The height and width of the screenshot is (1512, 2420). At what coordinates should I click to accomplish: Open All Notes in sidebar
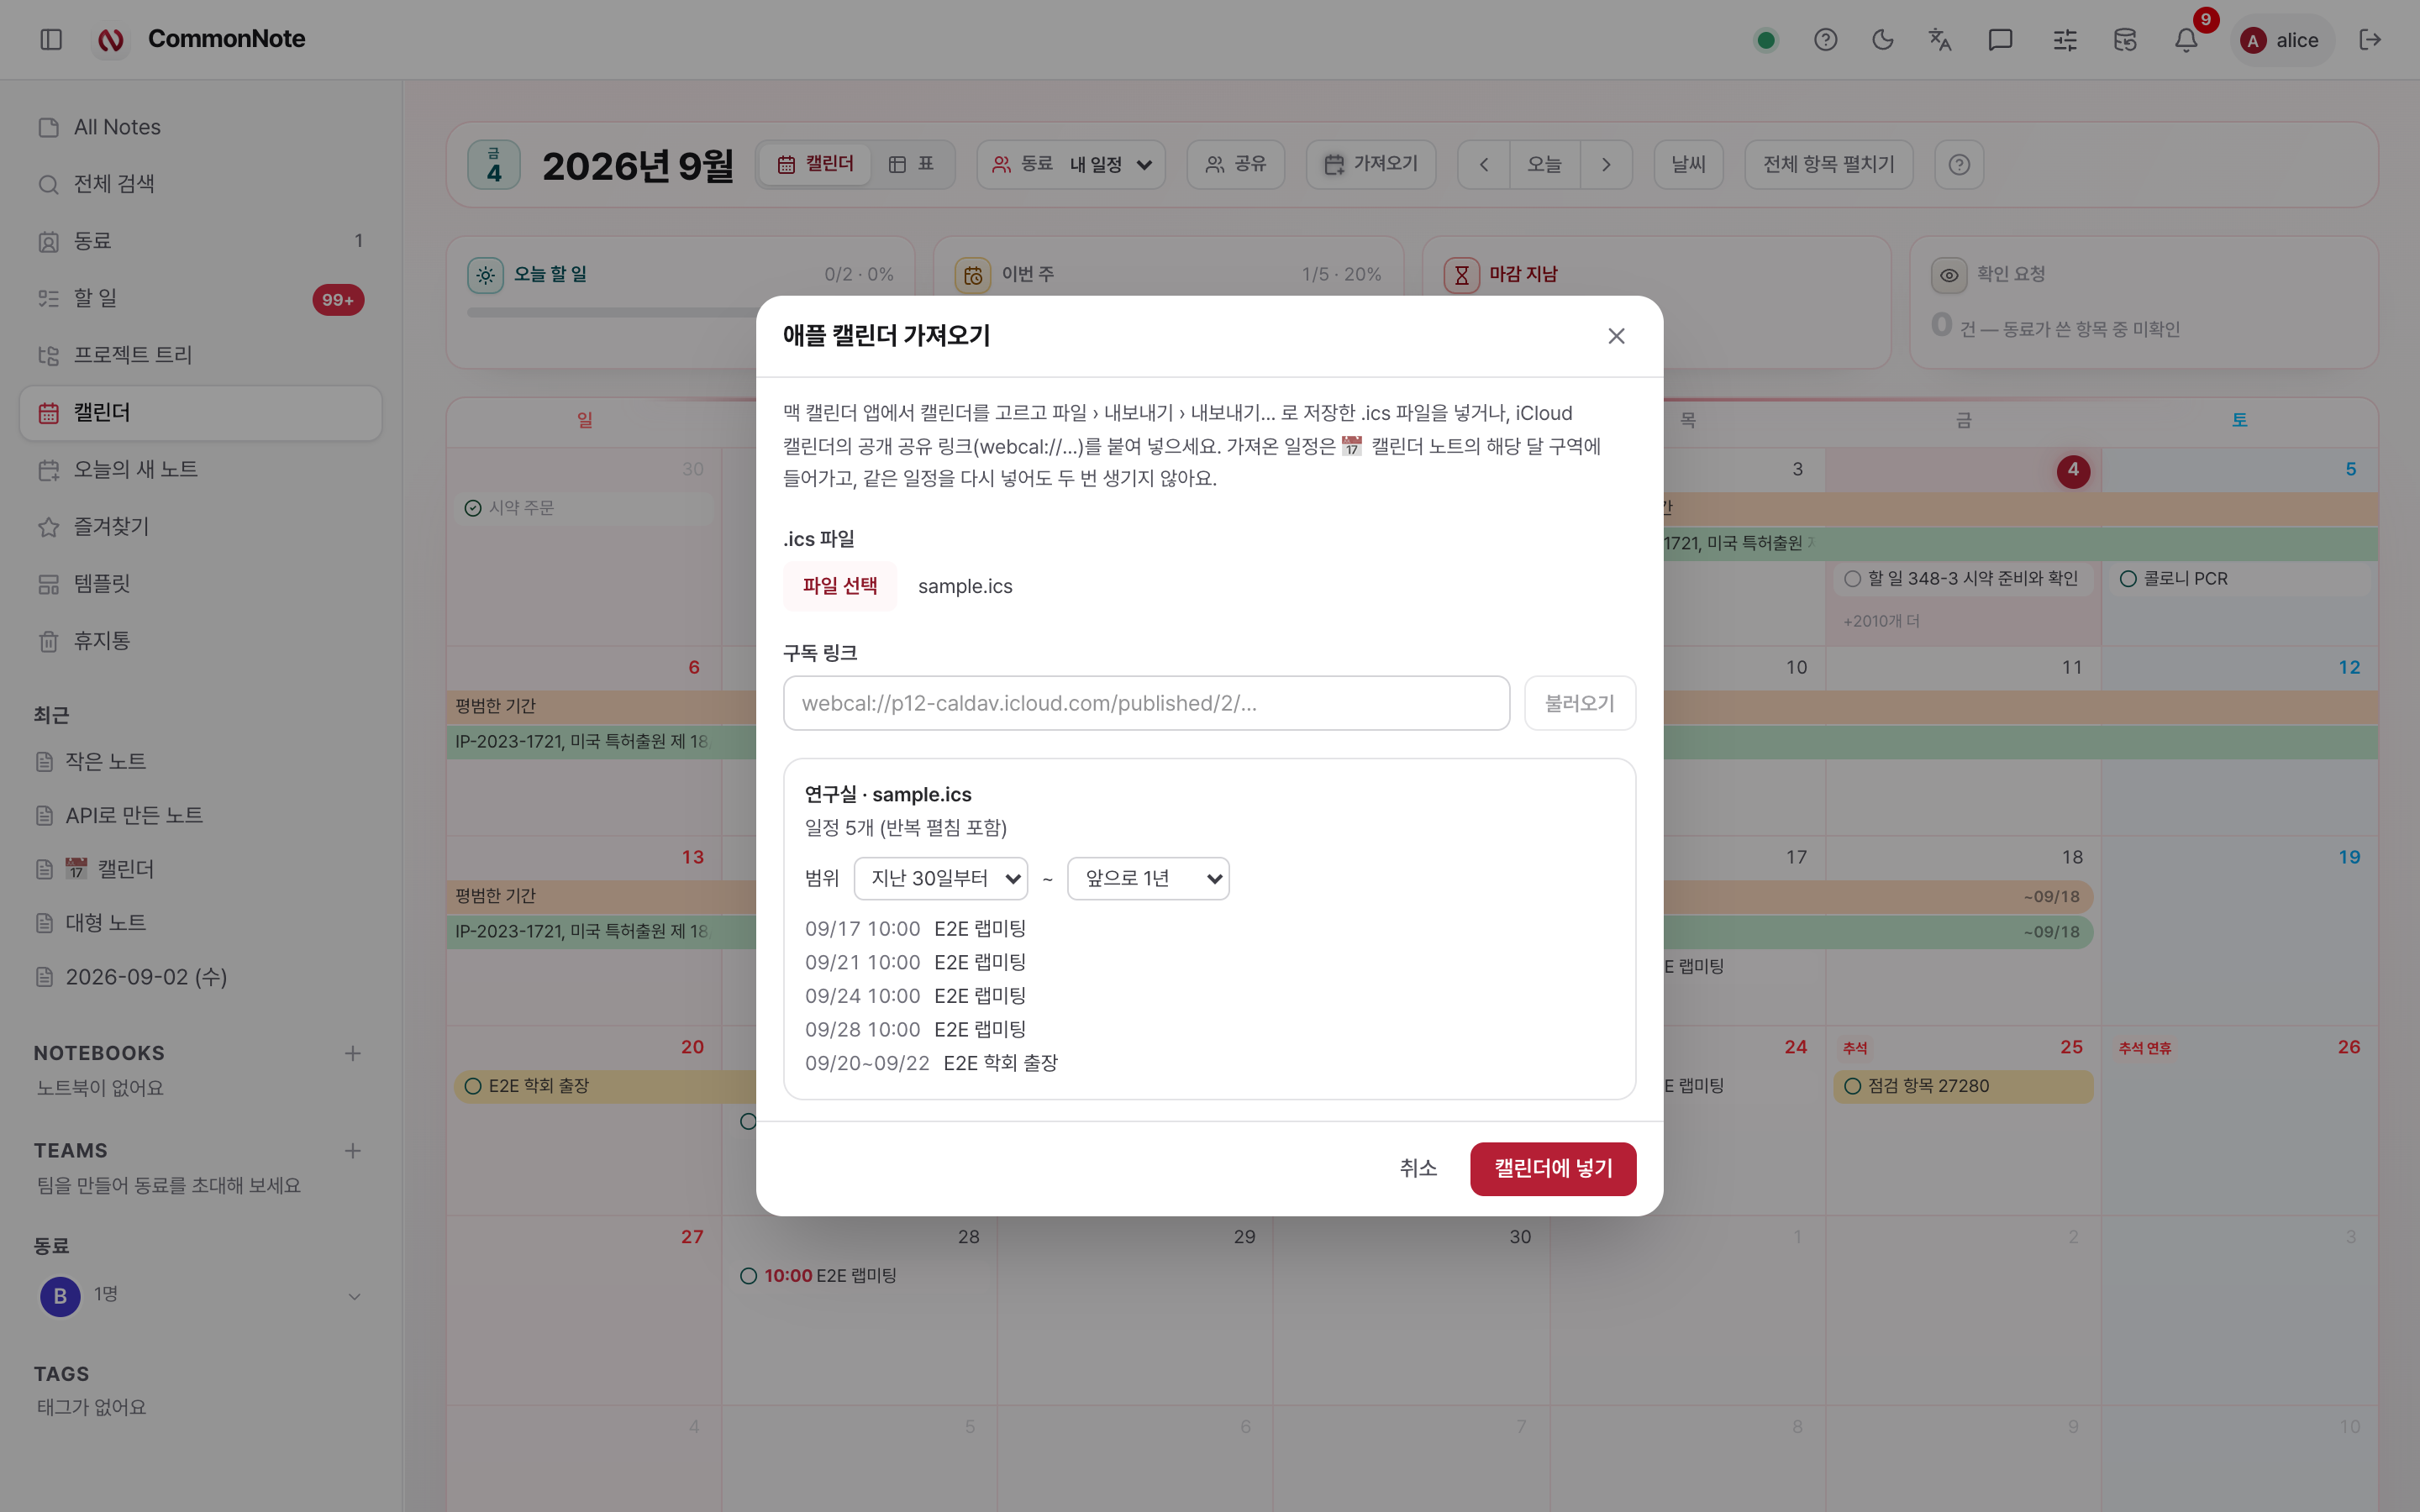coord(200,127)
